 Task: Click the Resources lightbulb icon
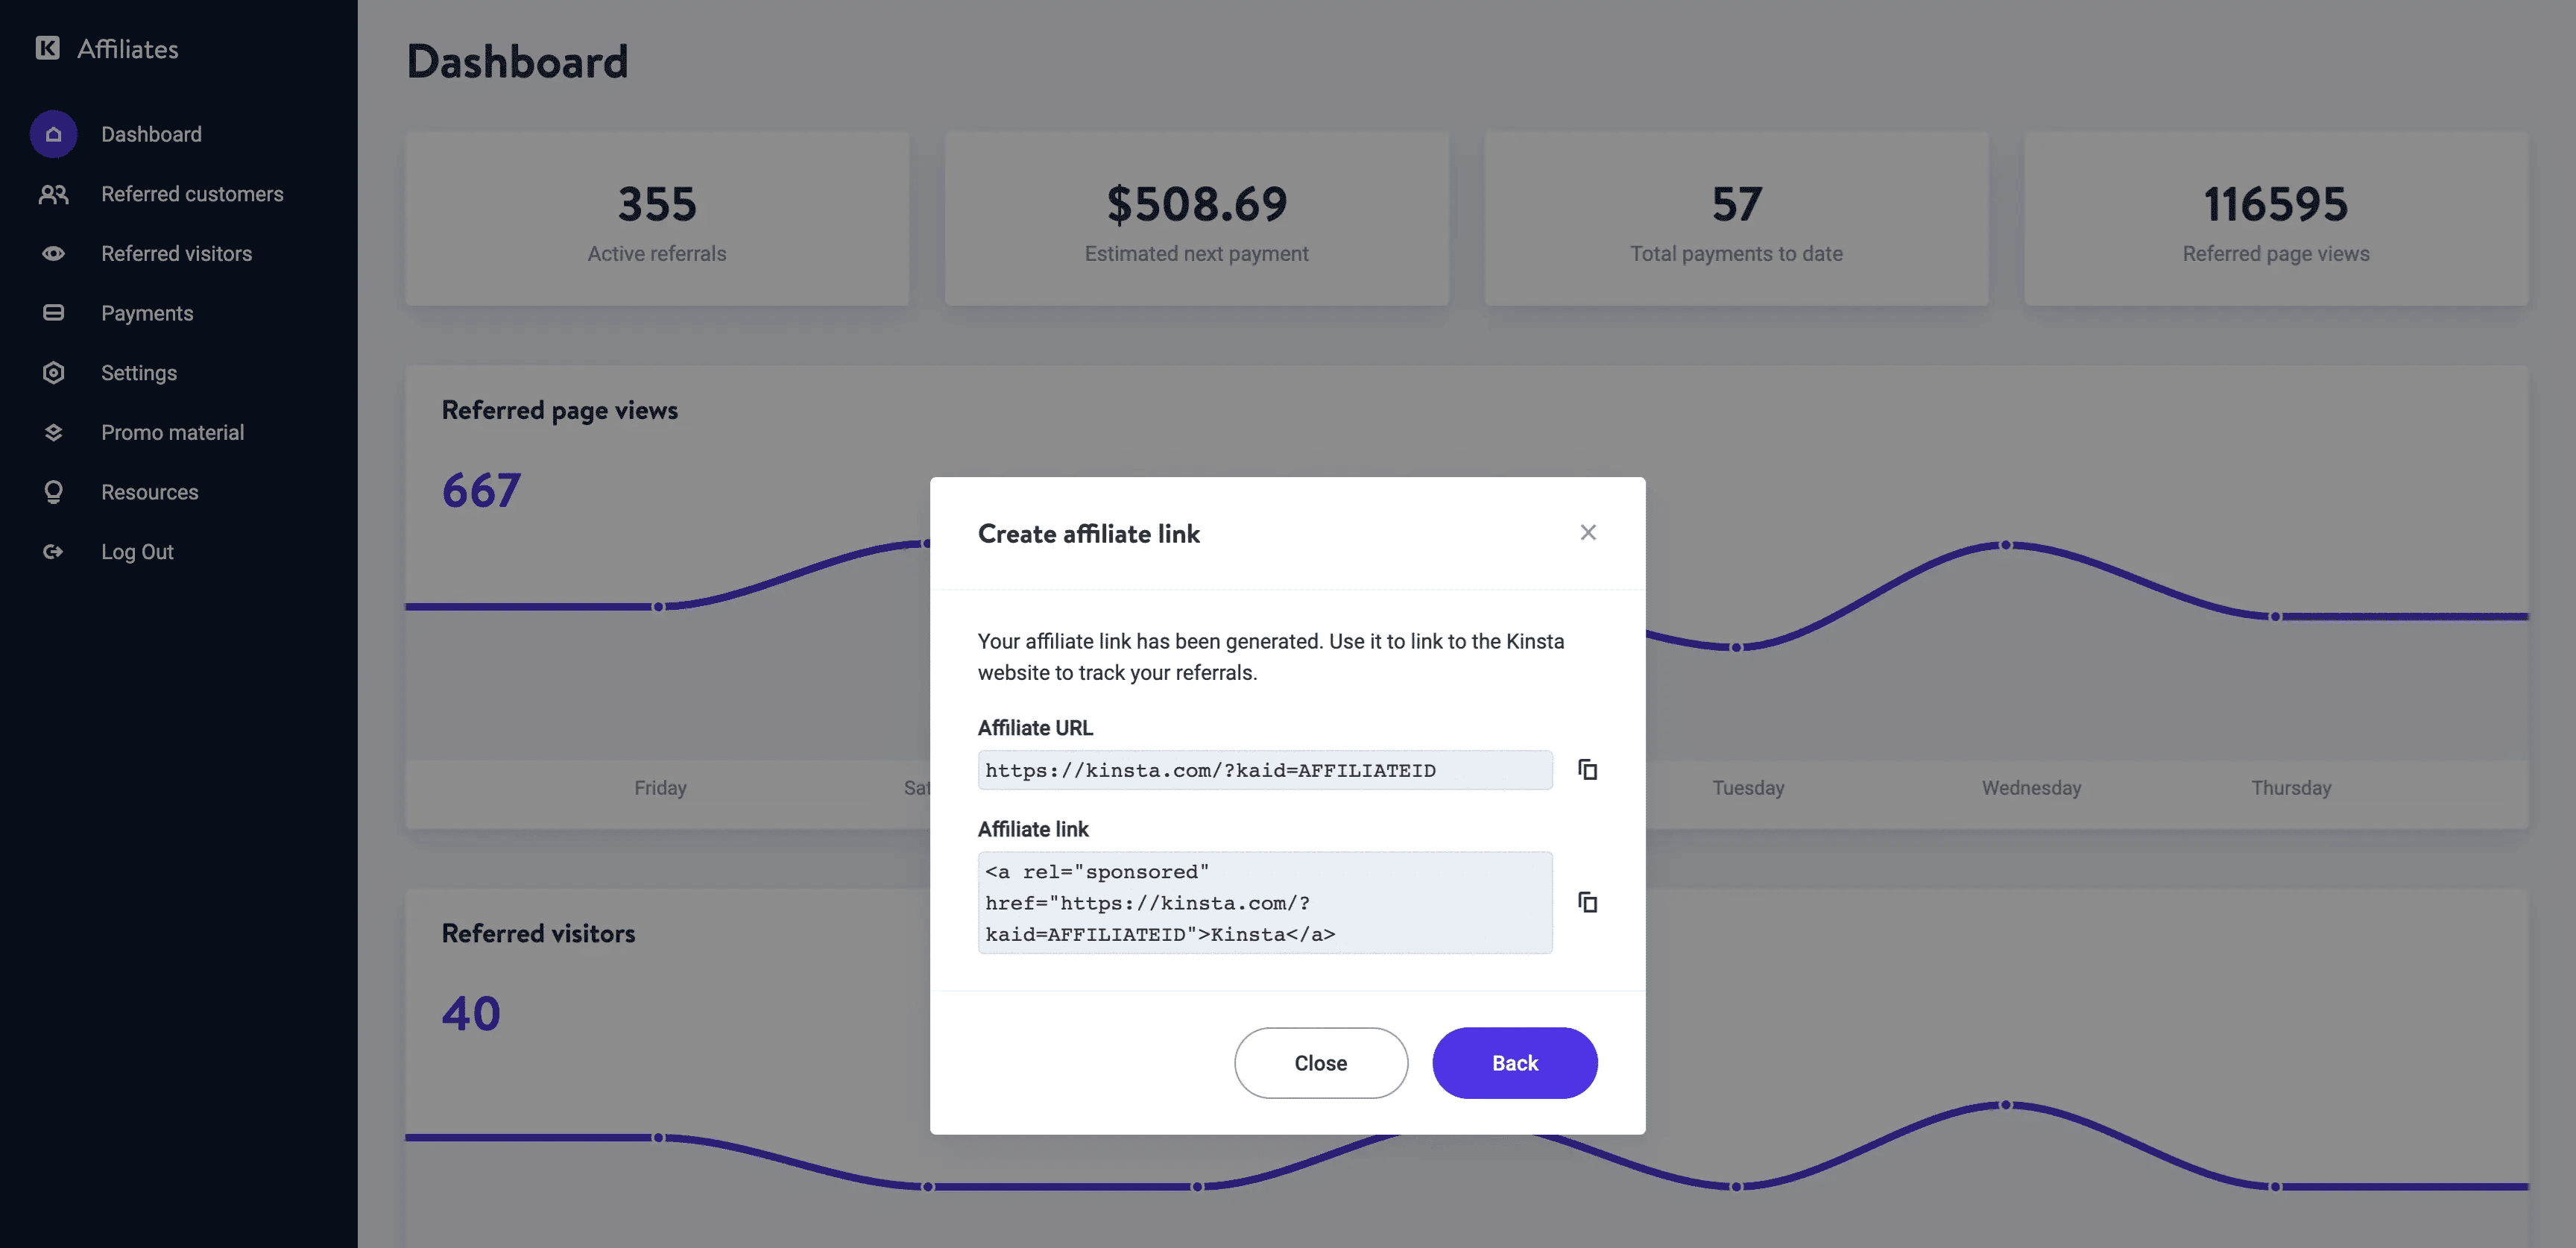click(52, 491)
